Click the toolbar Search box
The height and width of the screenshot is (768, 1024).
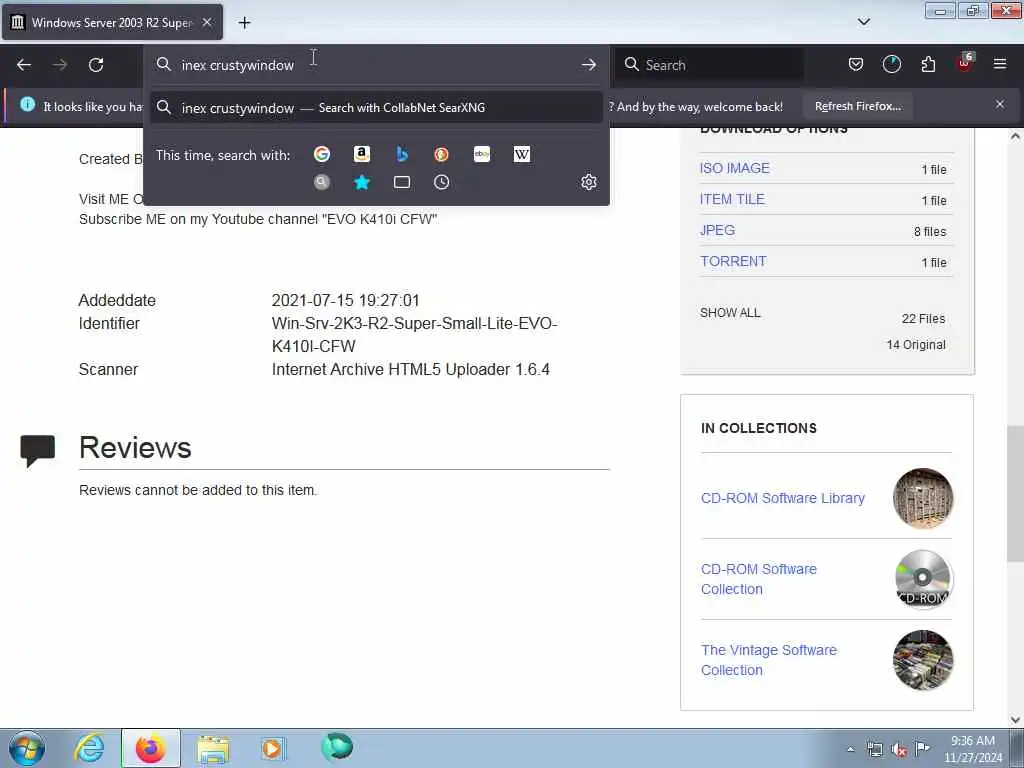tap(710, 65)
